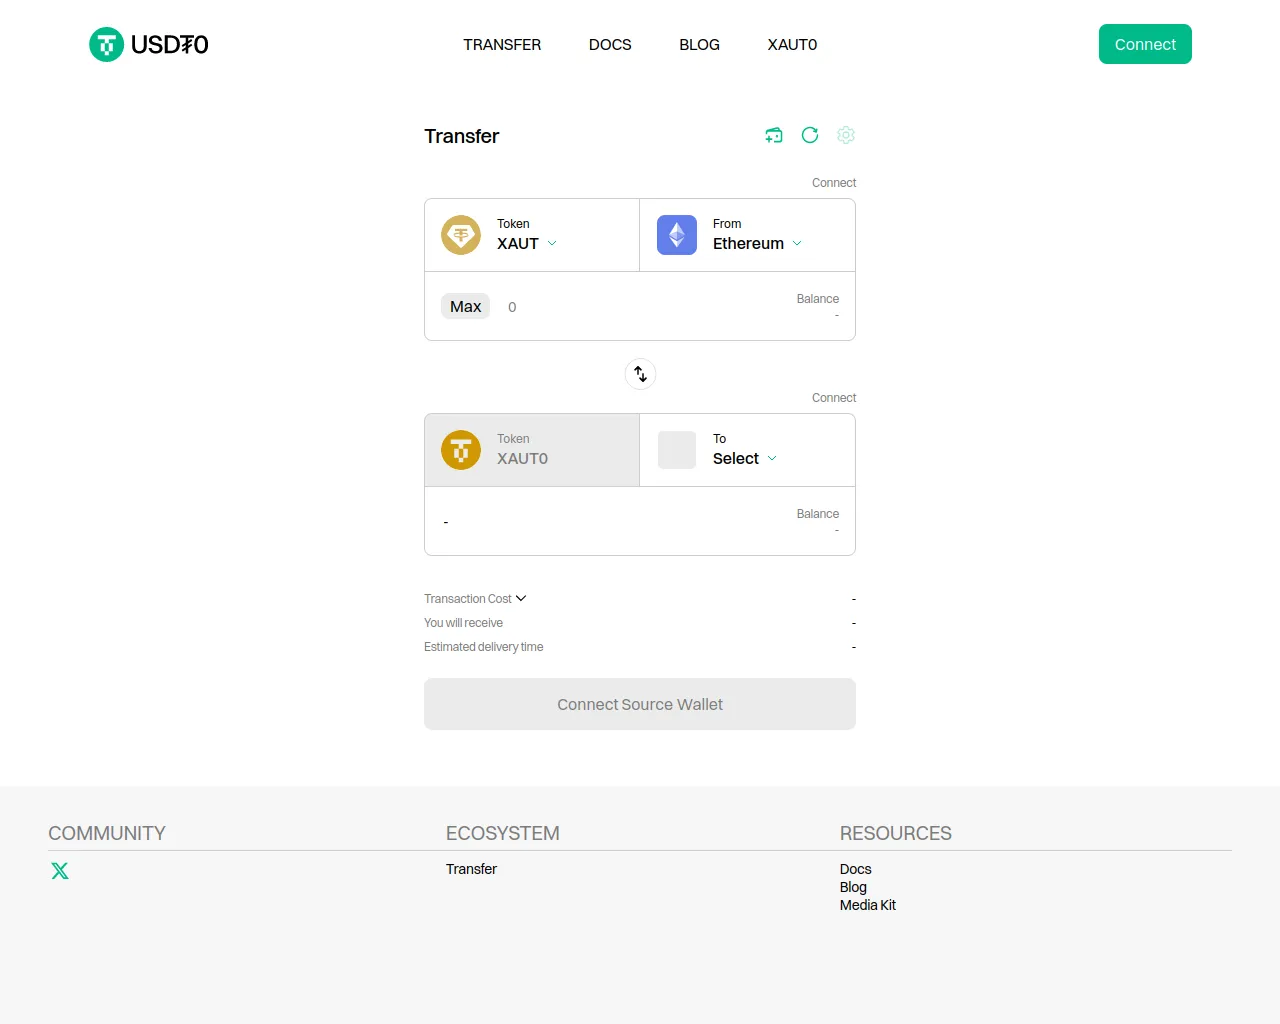Click the XAUT0 destination token field

click(532, 450)
